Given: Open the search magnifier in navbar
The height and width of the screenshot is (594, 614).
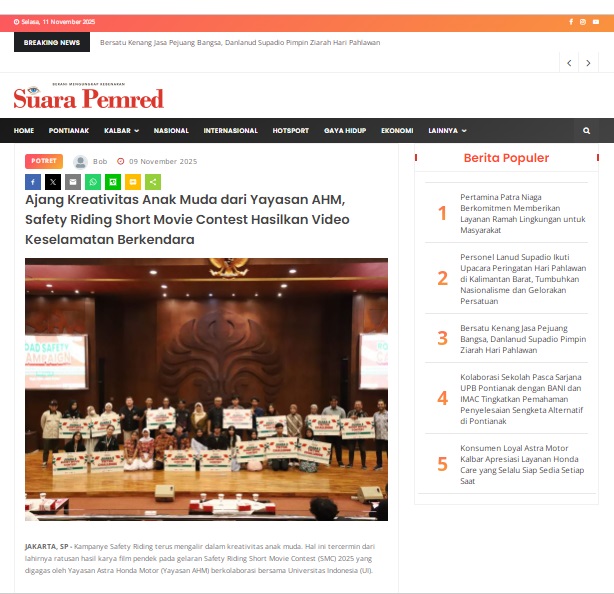Looking at the screenshot, I should [x=587, y=131].
